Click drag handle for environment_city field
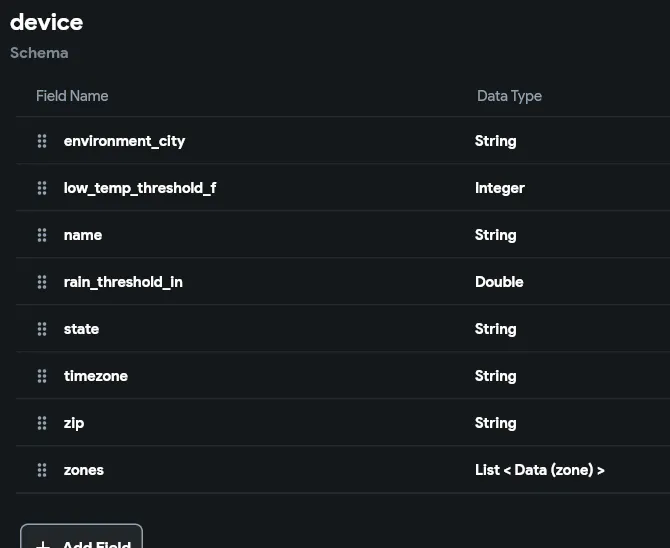 (x=42, y=141)
